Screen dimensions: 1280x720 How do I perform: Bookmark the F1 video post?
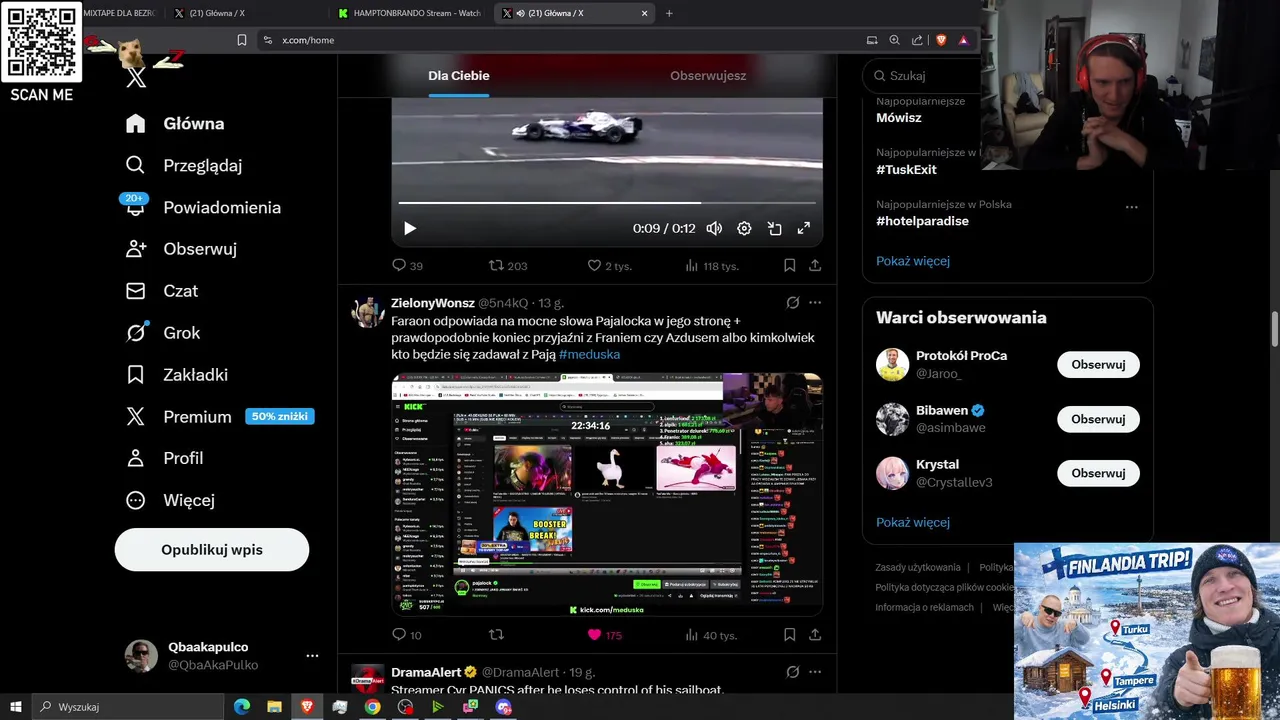click(789, 265)
